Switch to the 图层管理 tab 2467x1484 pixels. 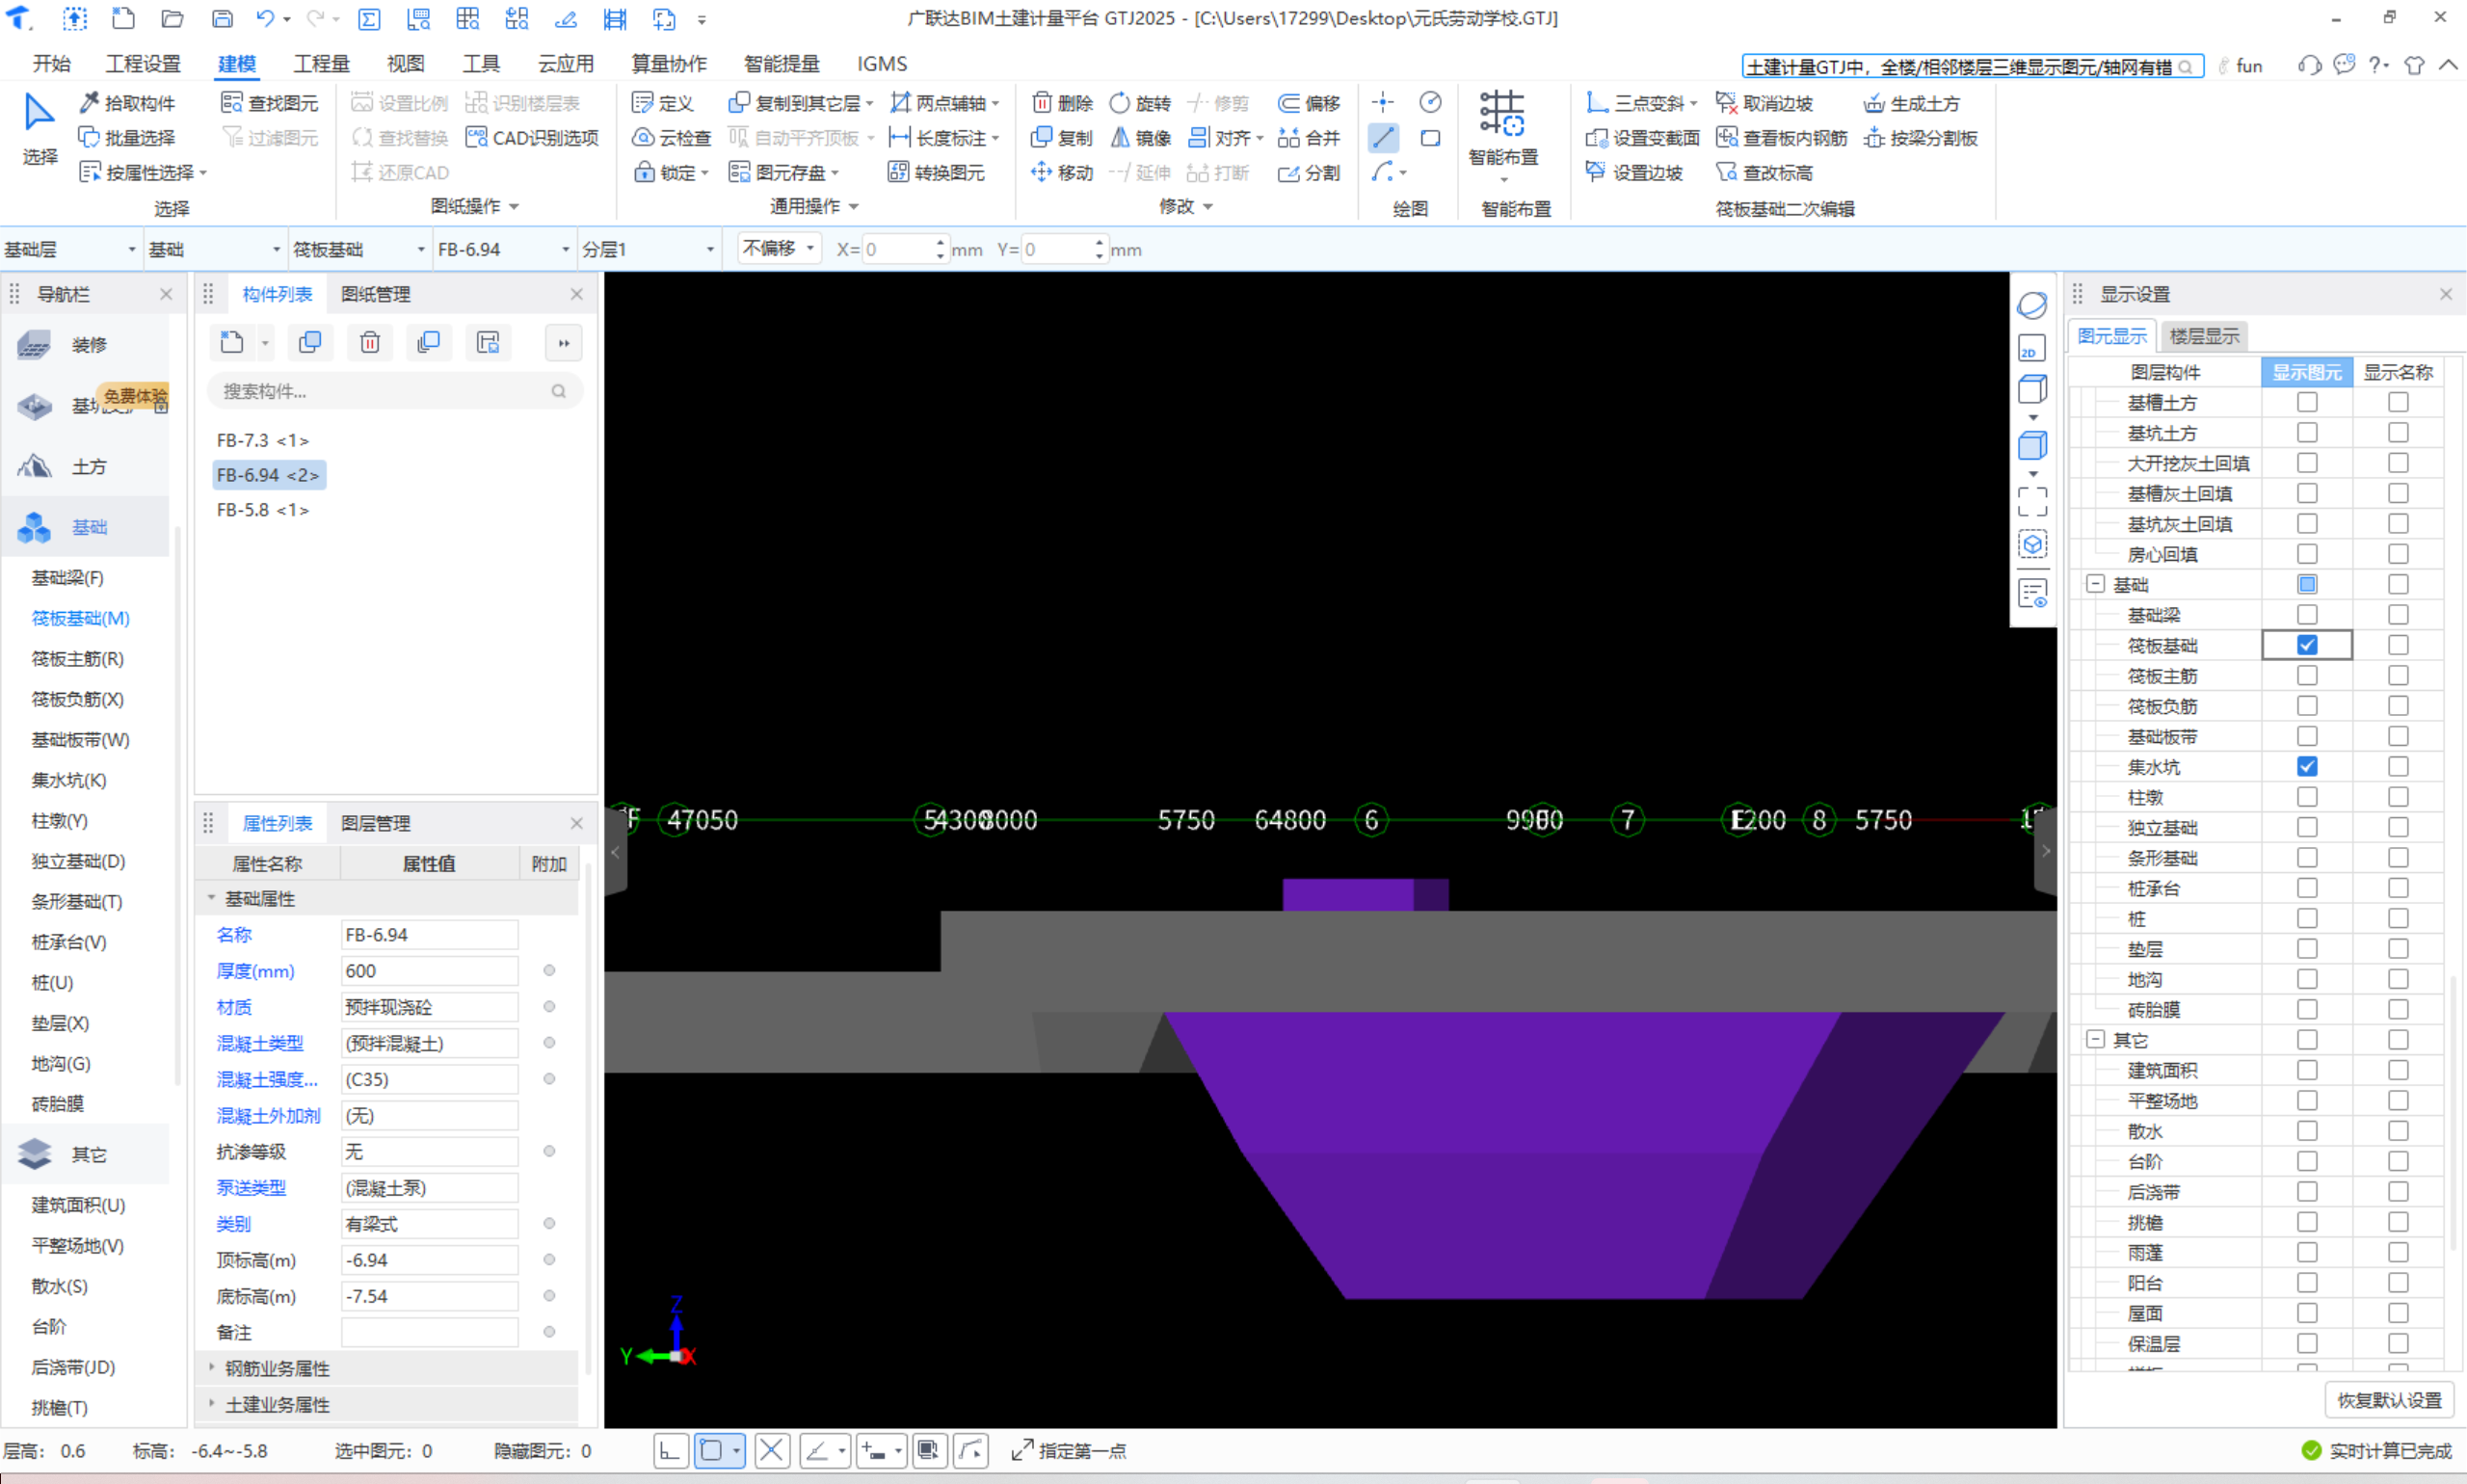(x=375, y=823)
